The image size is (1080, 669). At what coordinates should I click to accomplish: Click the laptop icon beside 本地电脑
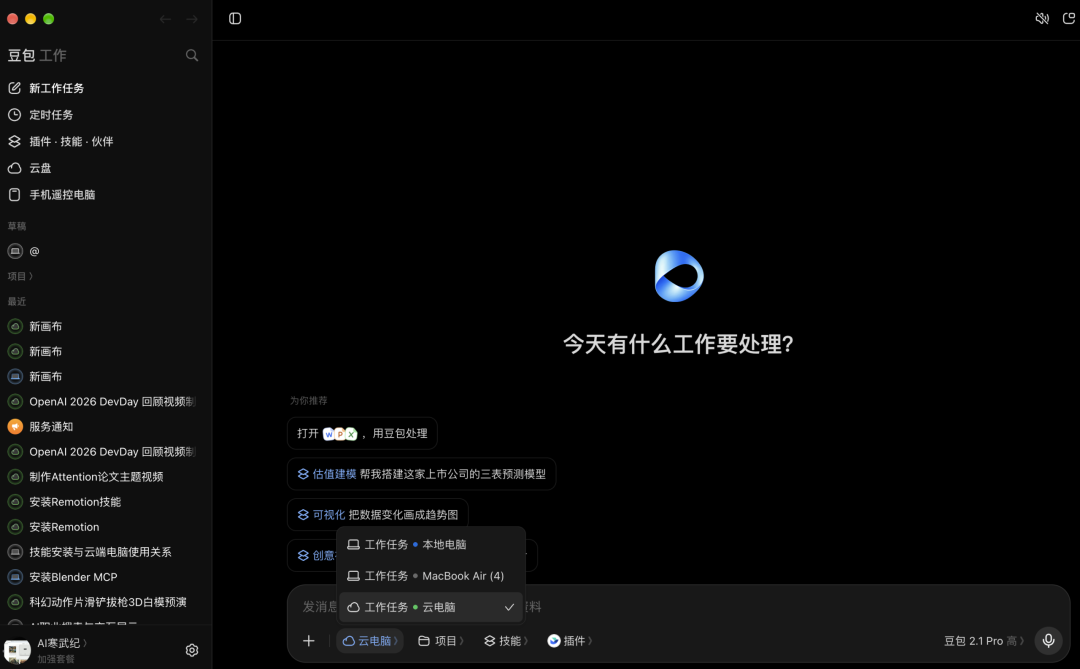(x=353, y=545)
